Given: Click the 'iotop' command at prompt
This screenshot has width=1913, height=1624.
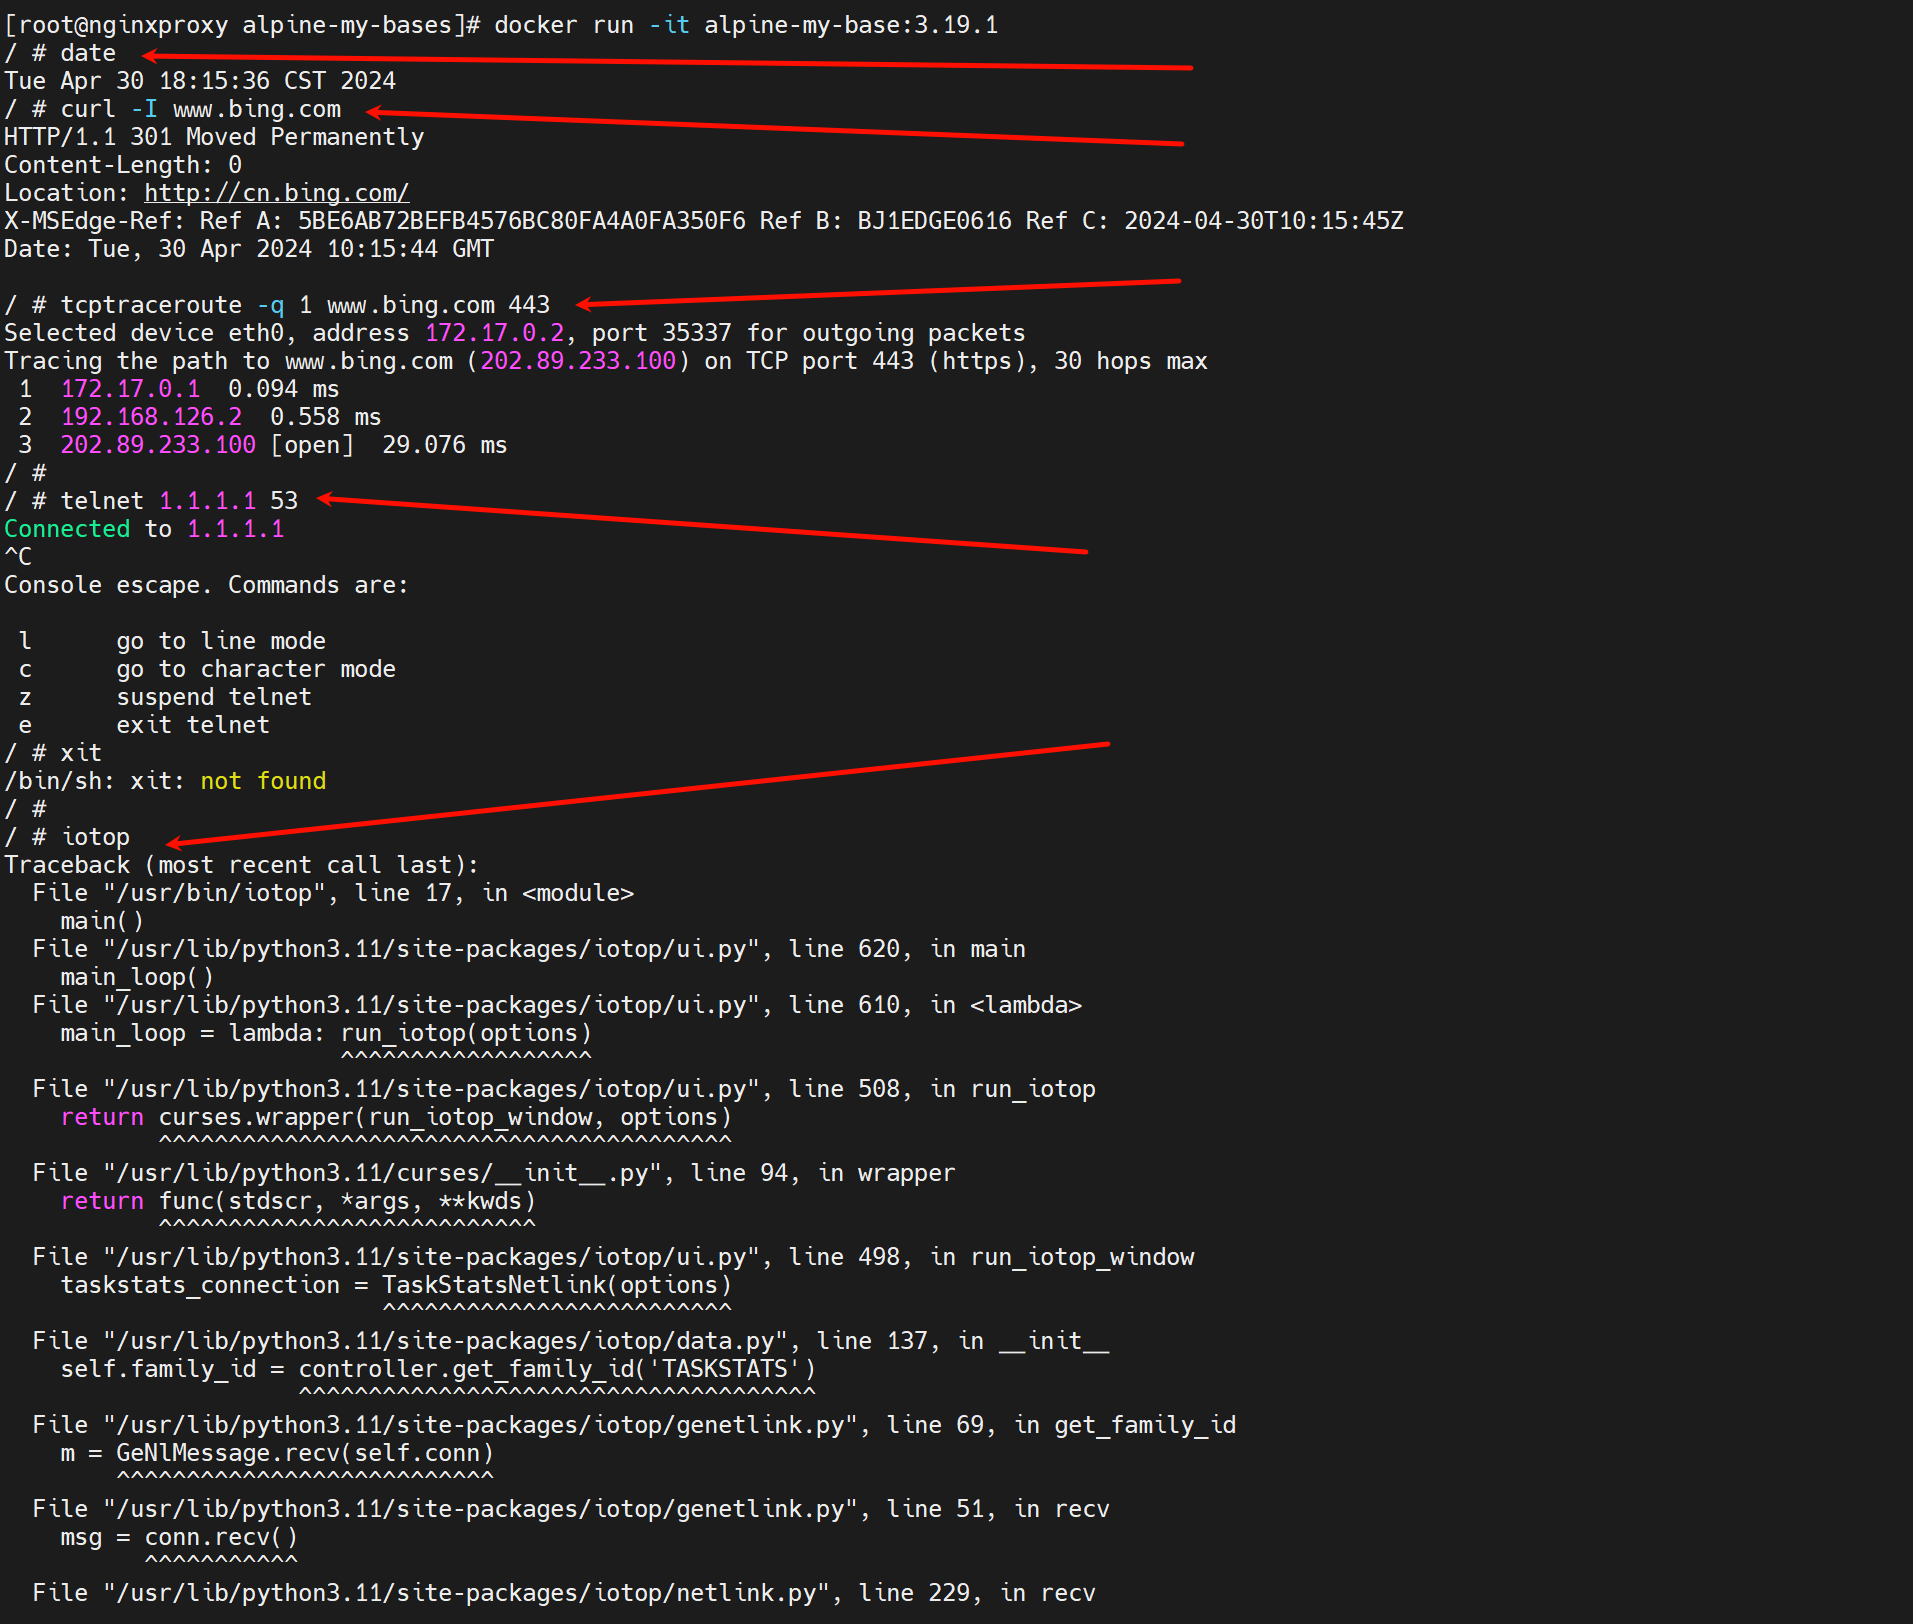Looking at the screenshot, I should coord(95,837).
